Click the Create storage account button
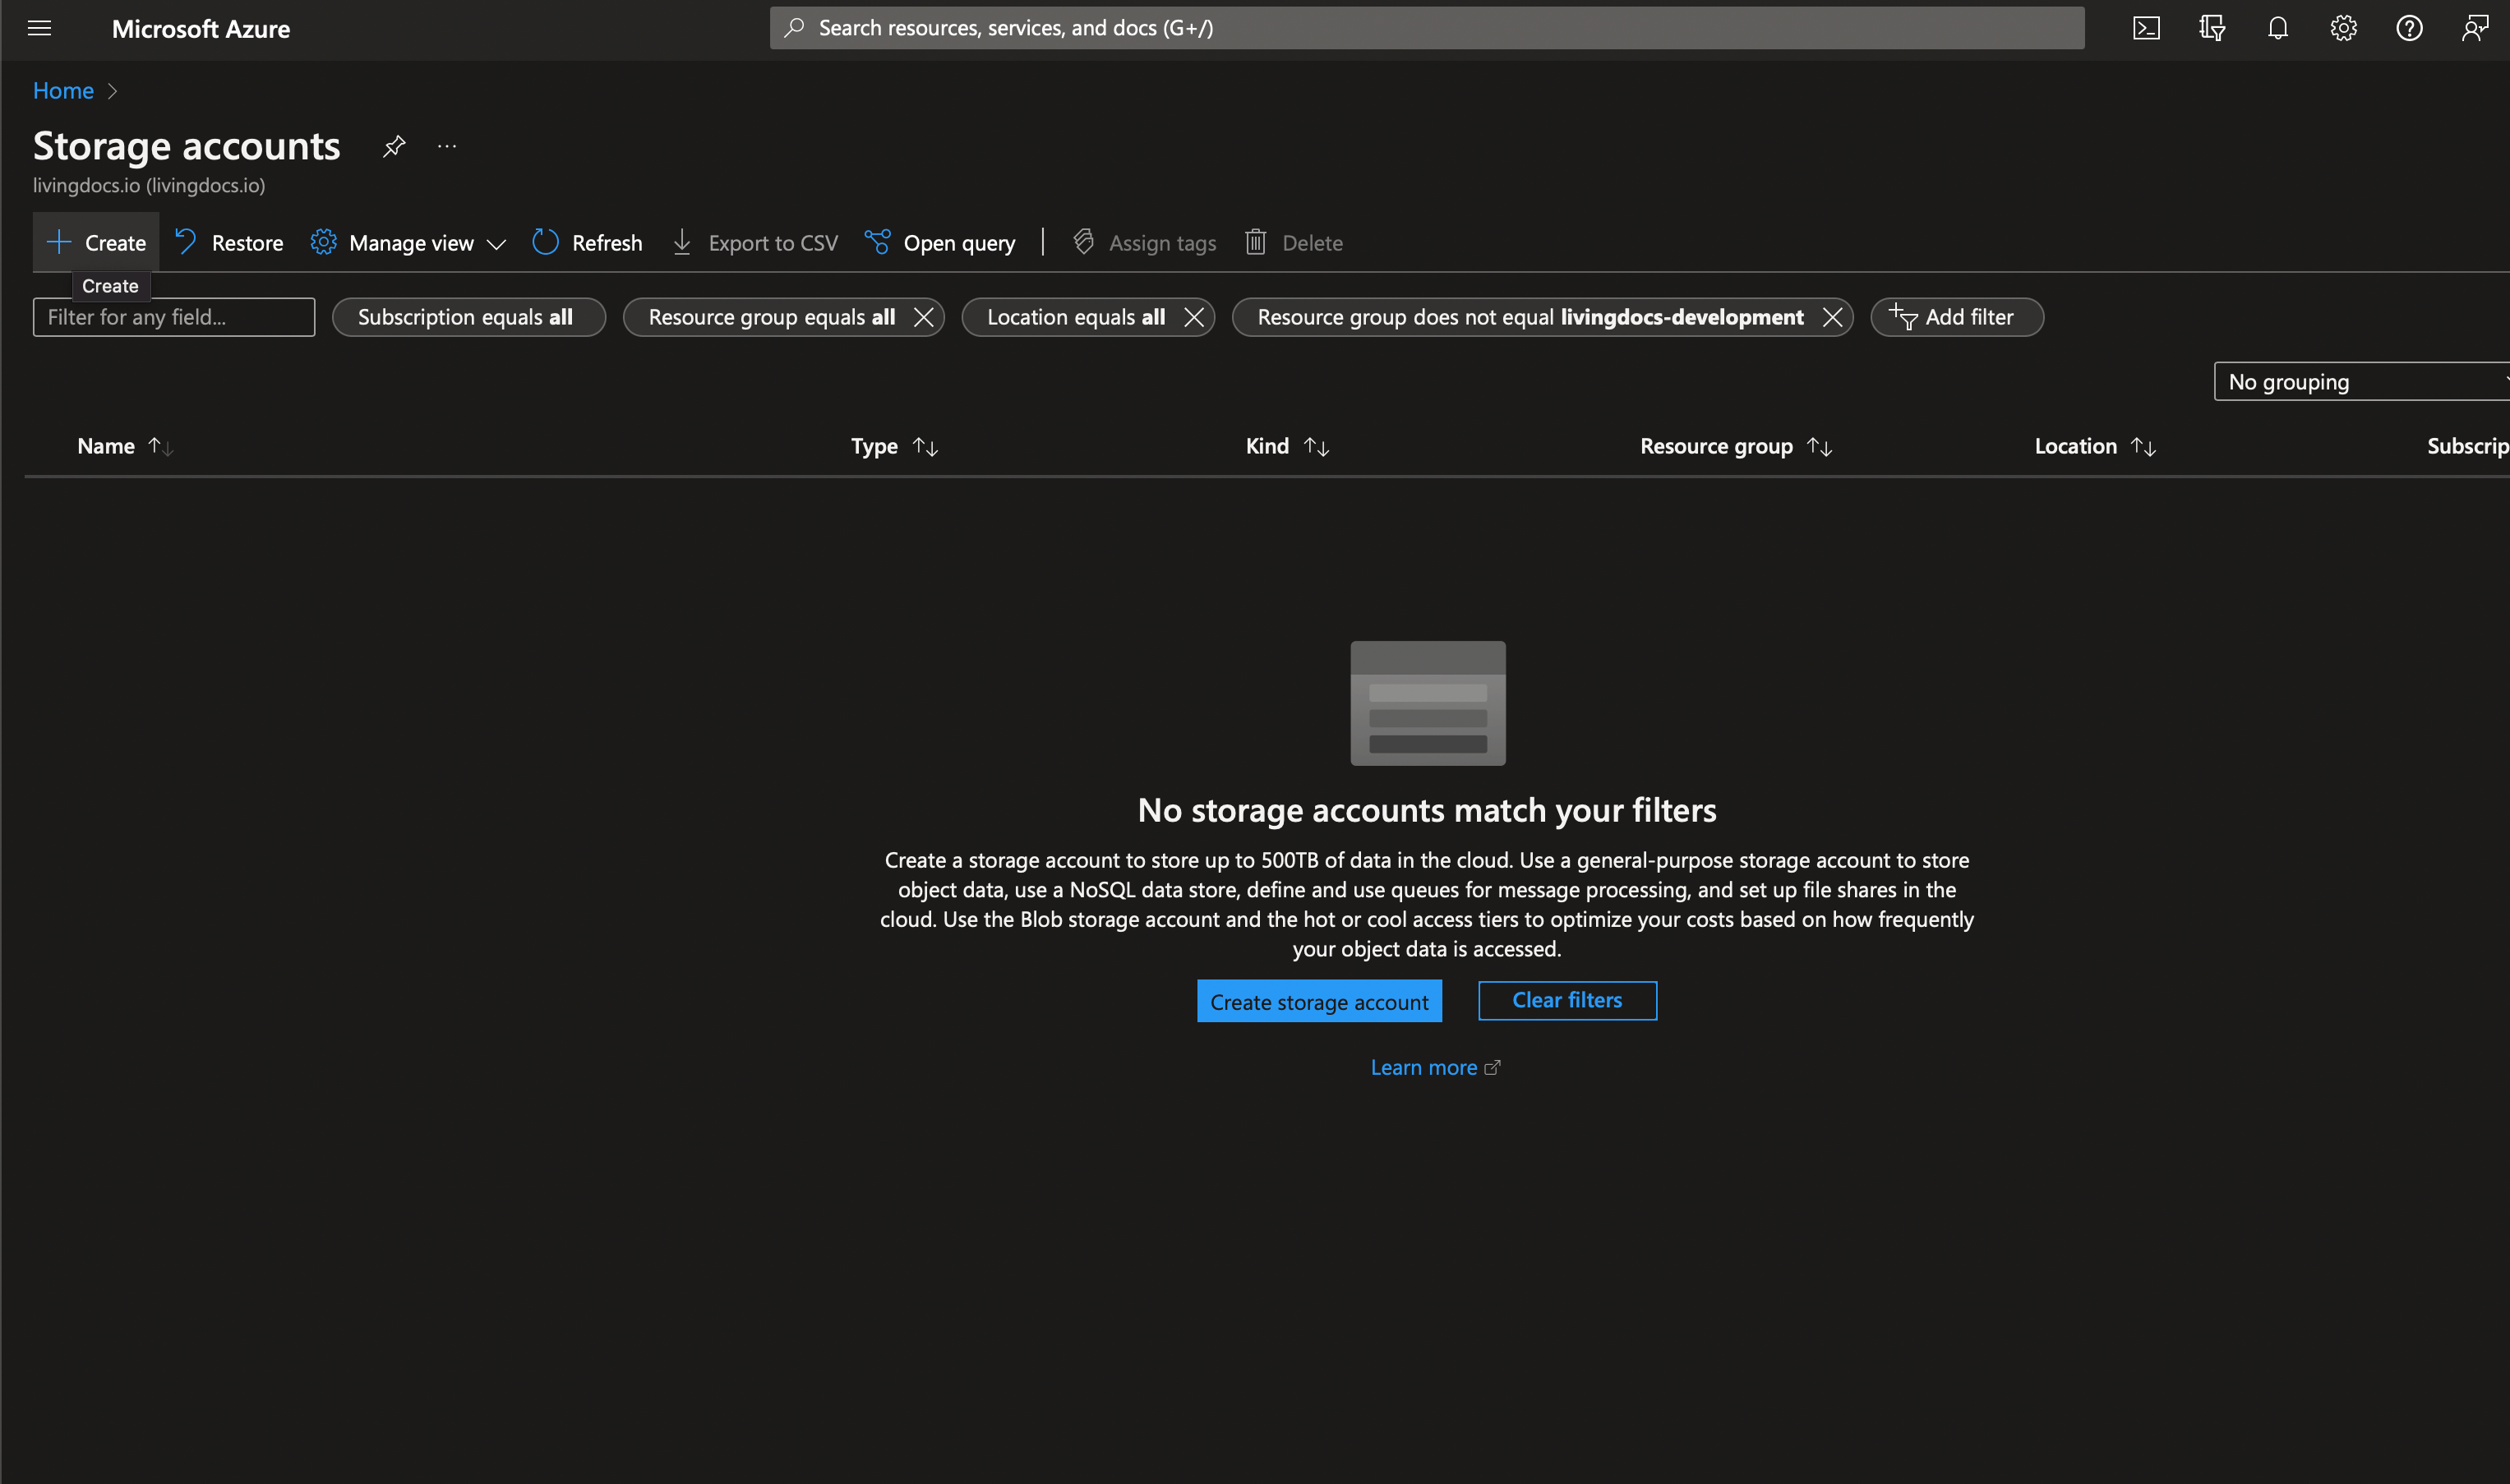2510x1484 pixels. click(1319, 1001)
